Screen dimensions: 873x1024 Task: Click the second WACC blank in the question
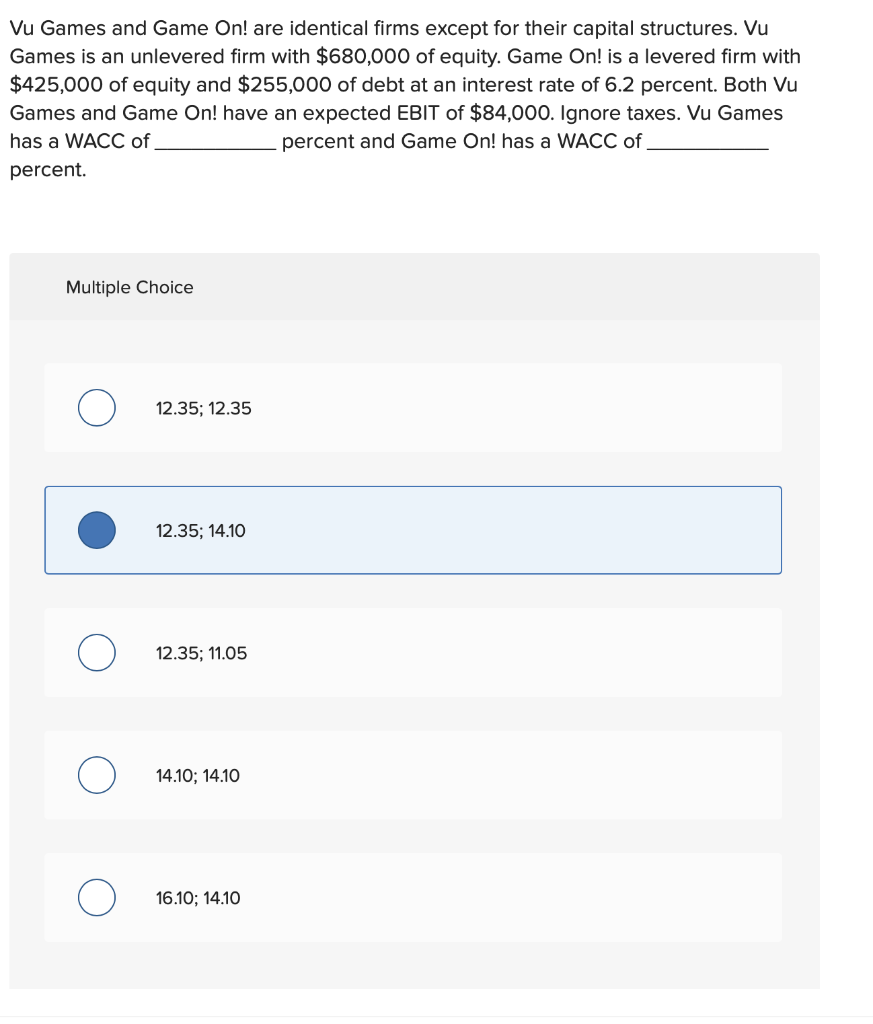721,146
